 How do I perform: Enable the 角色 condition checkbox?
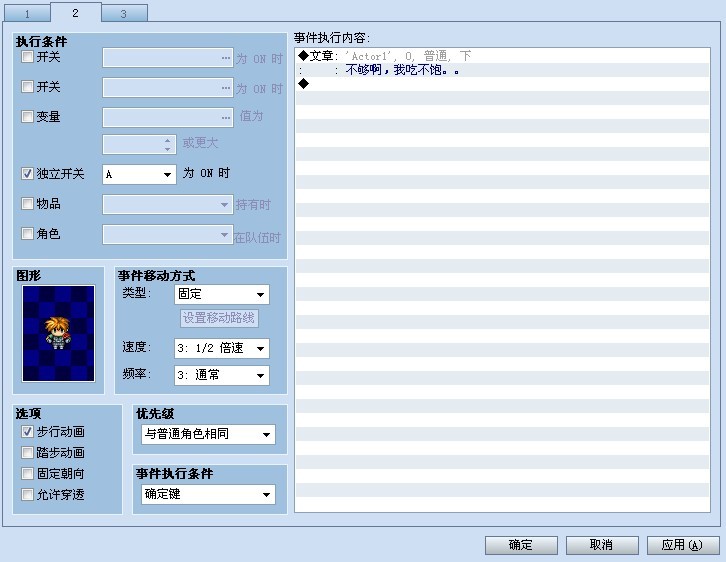(x=27, y=233)
